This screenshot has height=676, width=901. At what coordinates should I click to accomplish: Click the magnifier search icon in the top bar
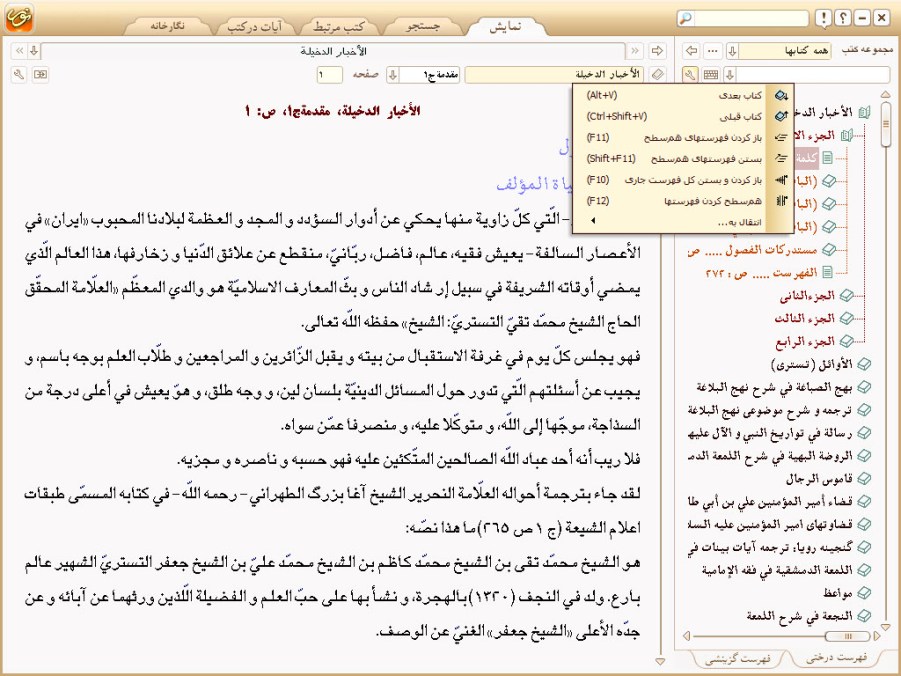[685, 18]
